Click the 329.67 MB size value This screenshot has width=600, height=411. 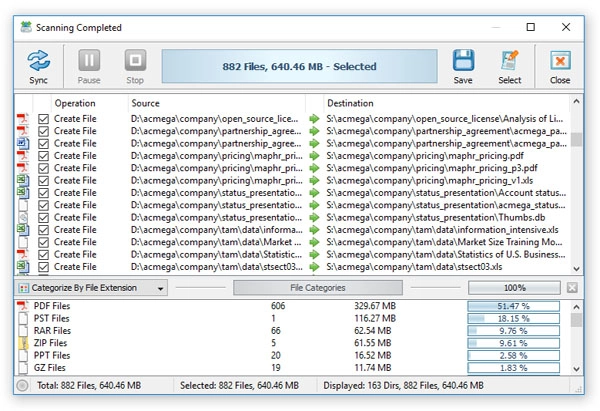[x=375, y=306]
